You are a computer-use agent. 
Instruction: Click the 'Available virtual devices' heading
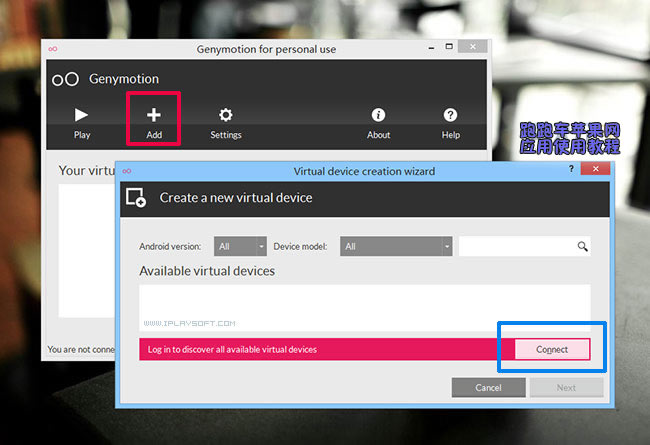tap(207, 271)
